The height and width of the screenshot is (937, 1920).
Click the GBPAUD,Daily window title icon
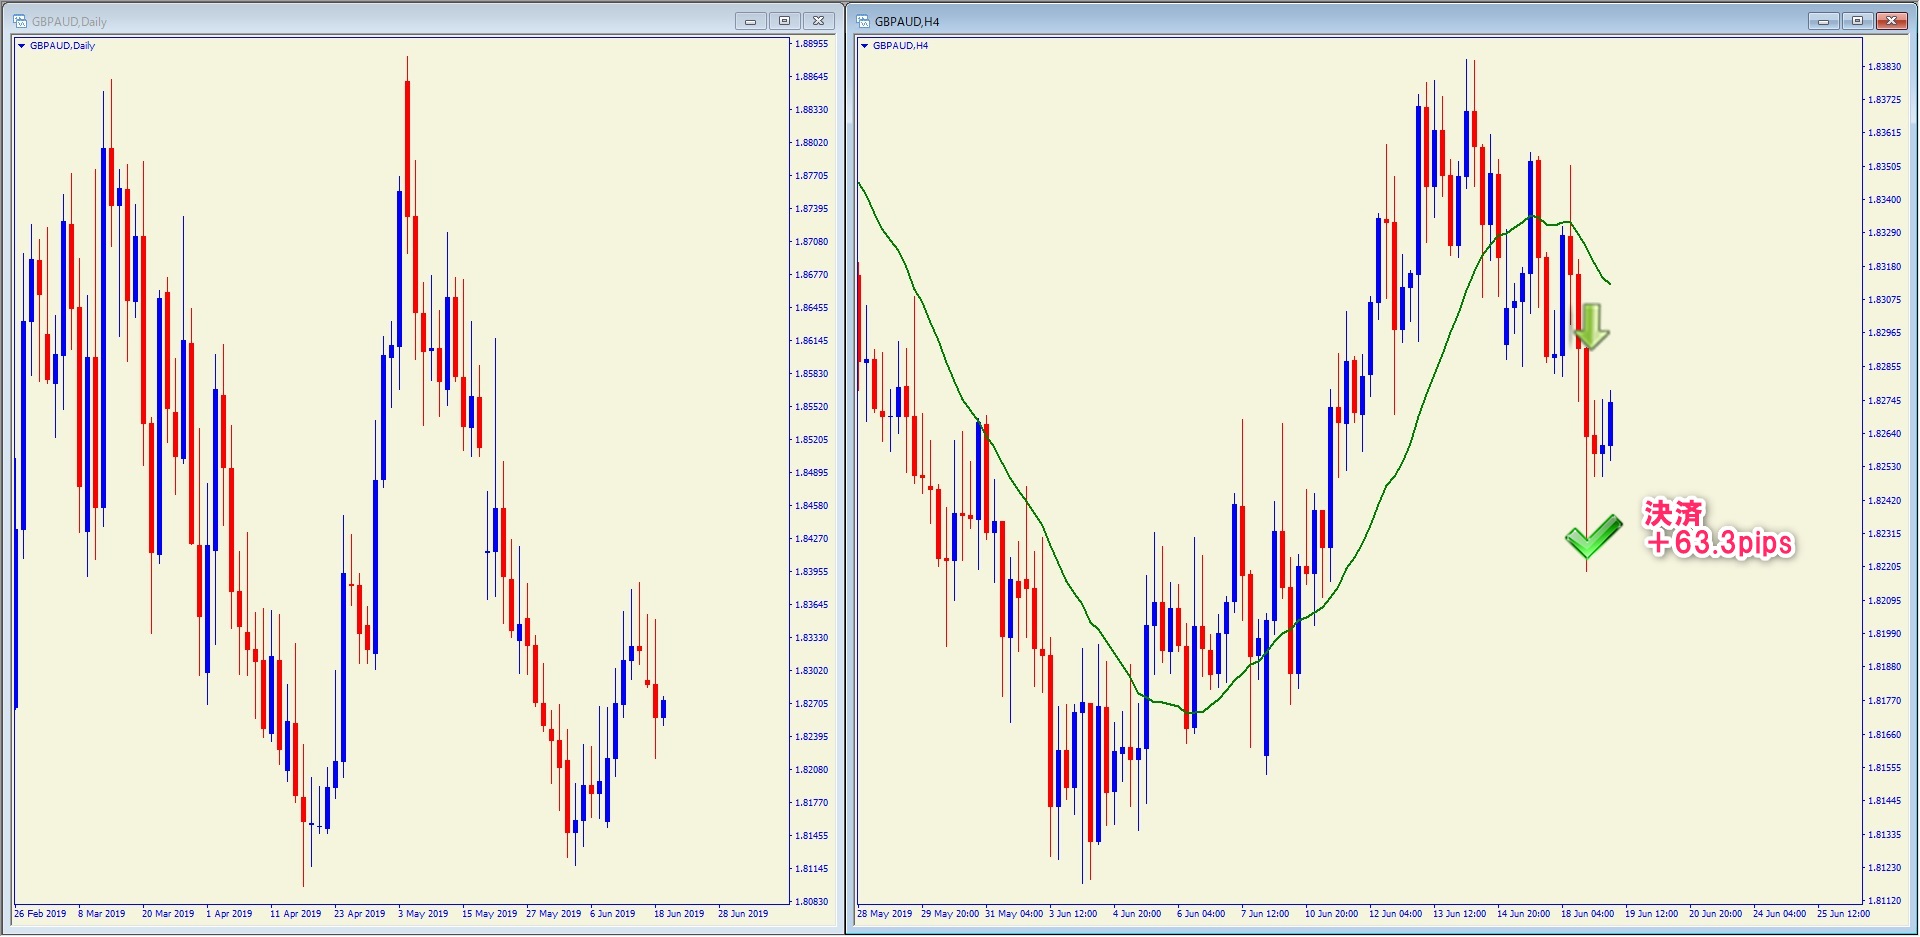(x=19, y=21)
